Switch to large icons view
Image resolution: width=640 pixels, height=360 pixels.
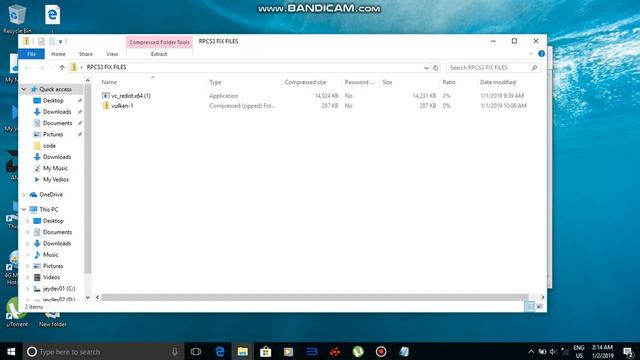click(x=540, y=306)
